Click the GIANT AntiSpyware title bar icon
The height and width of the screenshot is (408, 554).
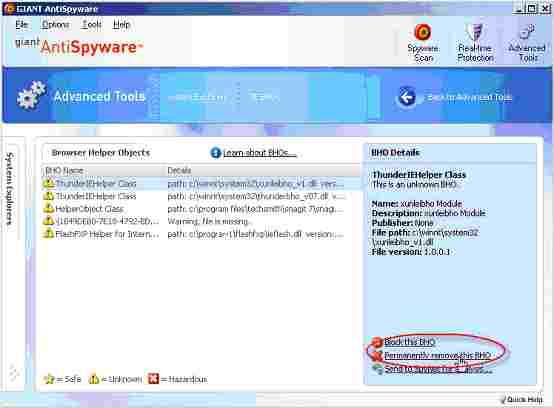click(9, 8)
